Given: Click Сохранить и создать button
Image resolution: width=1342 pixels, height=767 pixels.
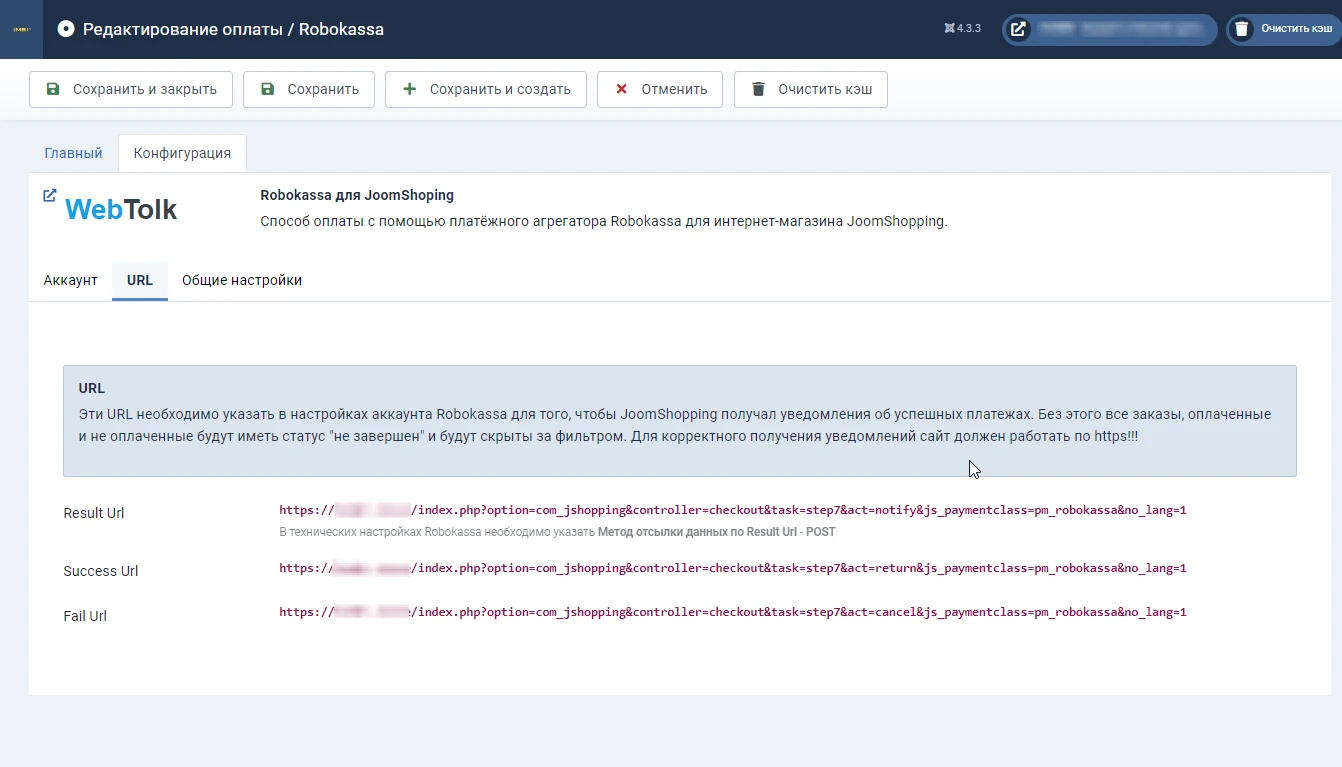Looking at the screenshot, I should (486, 89).
